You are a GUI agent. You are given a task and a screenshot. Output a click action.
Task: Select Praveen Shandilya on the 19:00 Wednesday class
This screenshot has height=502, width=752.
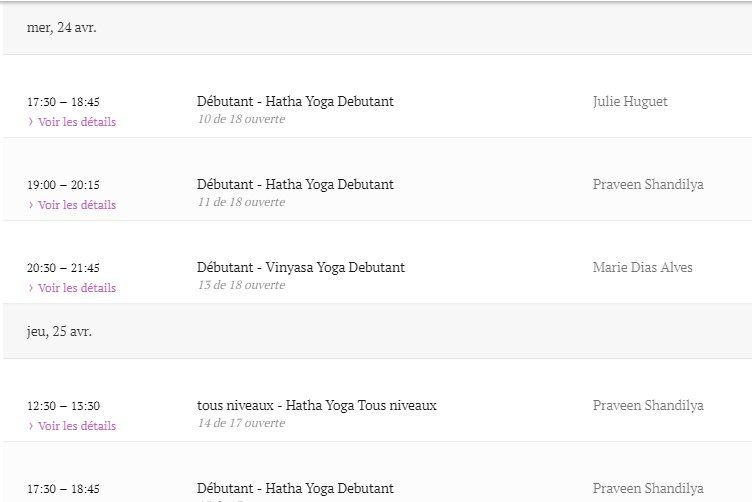pos(648,185)
